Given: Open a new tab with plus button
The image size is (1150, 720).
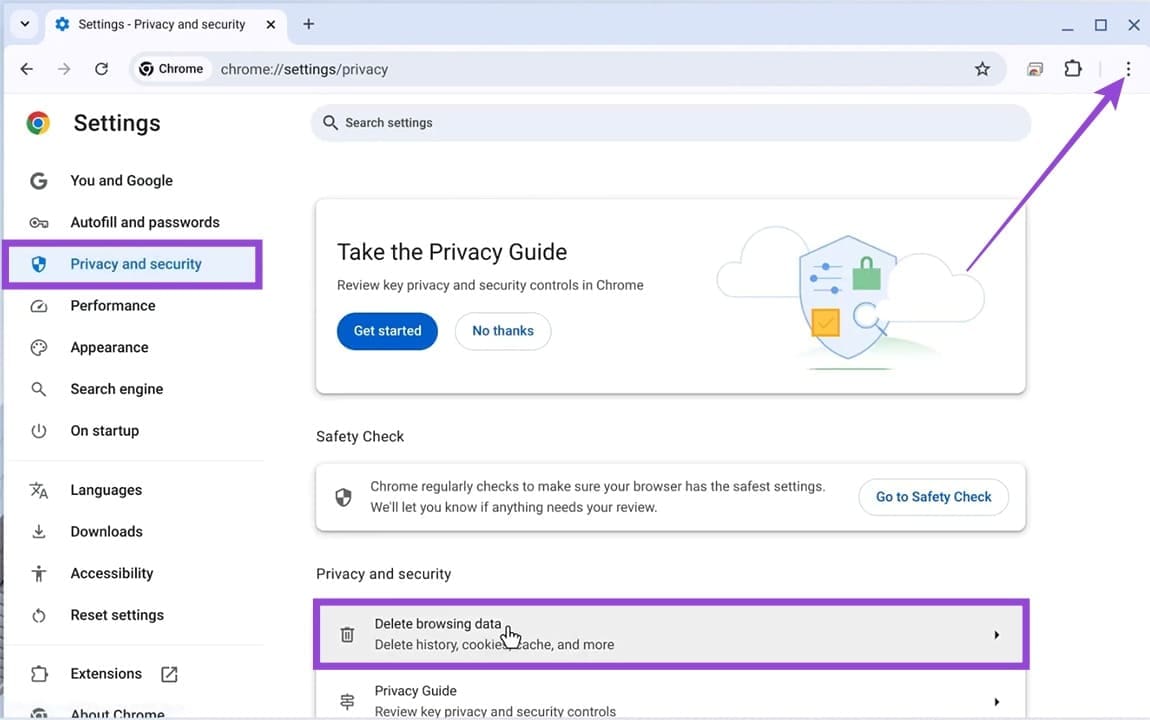Looking at the screenshot, I should coord(308,24).
